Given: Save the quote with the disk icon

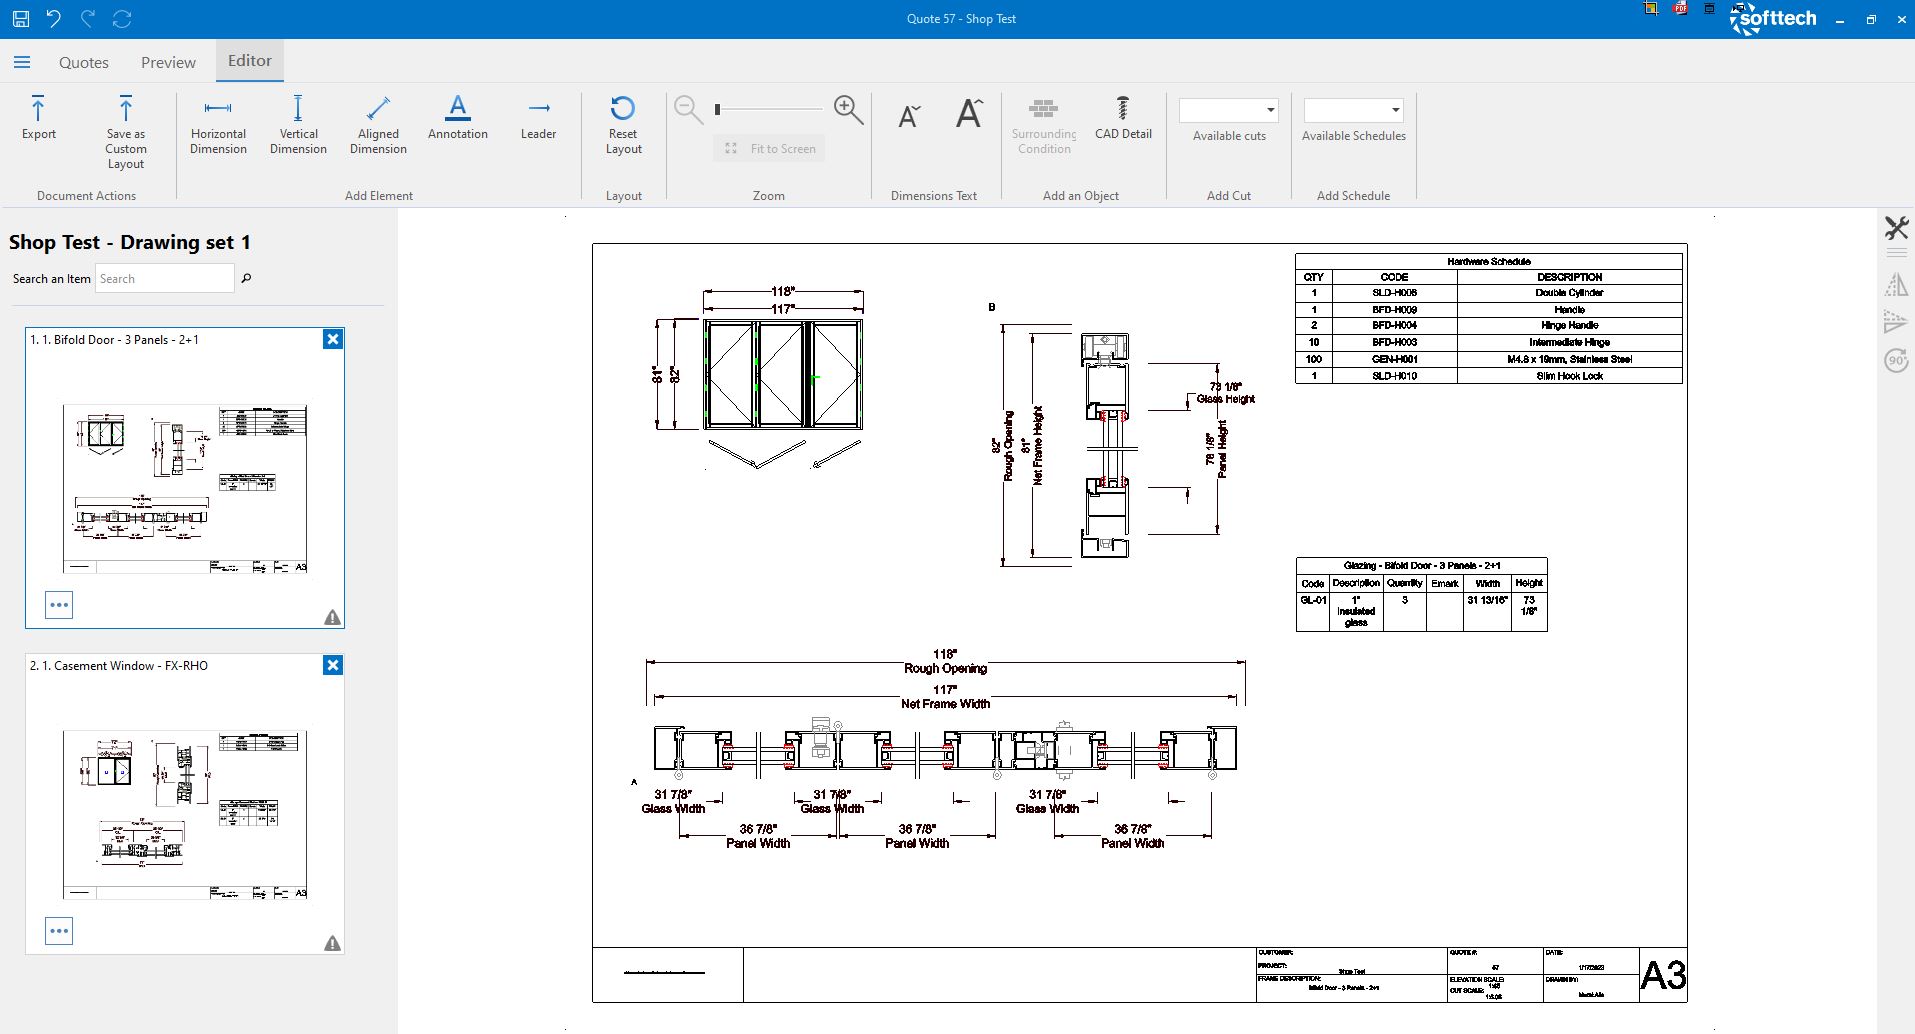Looking at the screenshot, I should point(20,19).
